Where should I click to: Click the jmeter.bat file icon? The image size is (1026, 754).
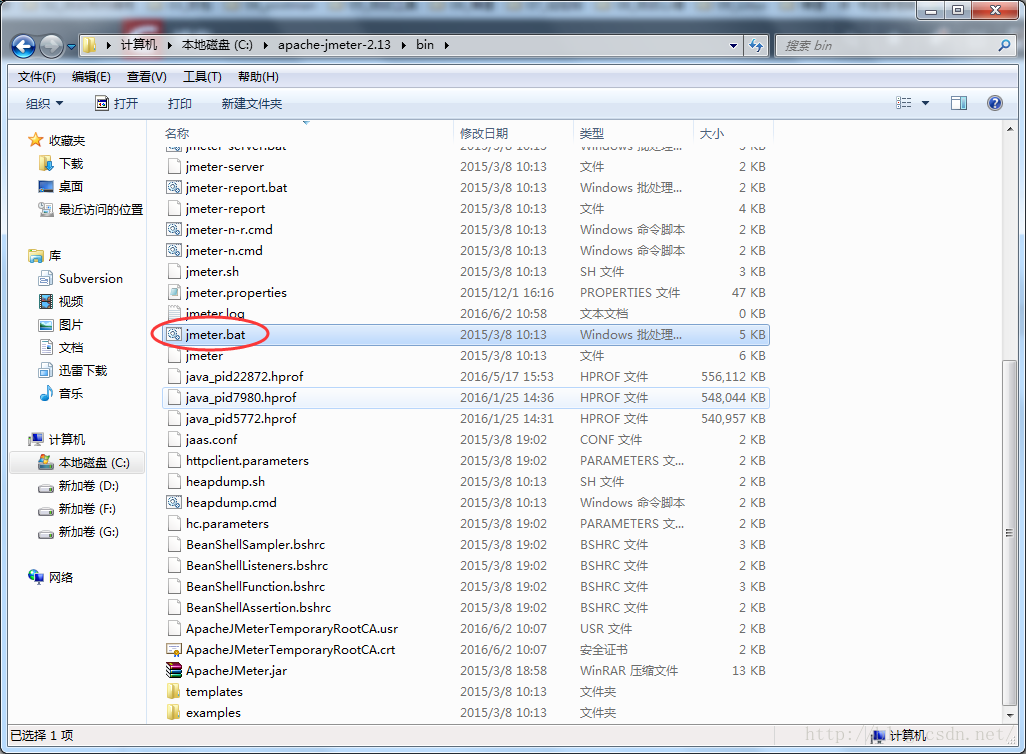click(173, 334)
